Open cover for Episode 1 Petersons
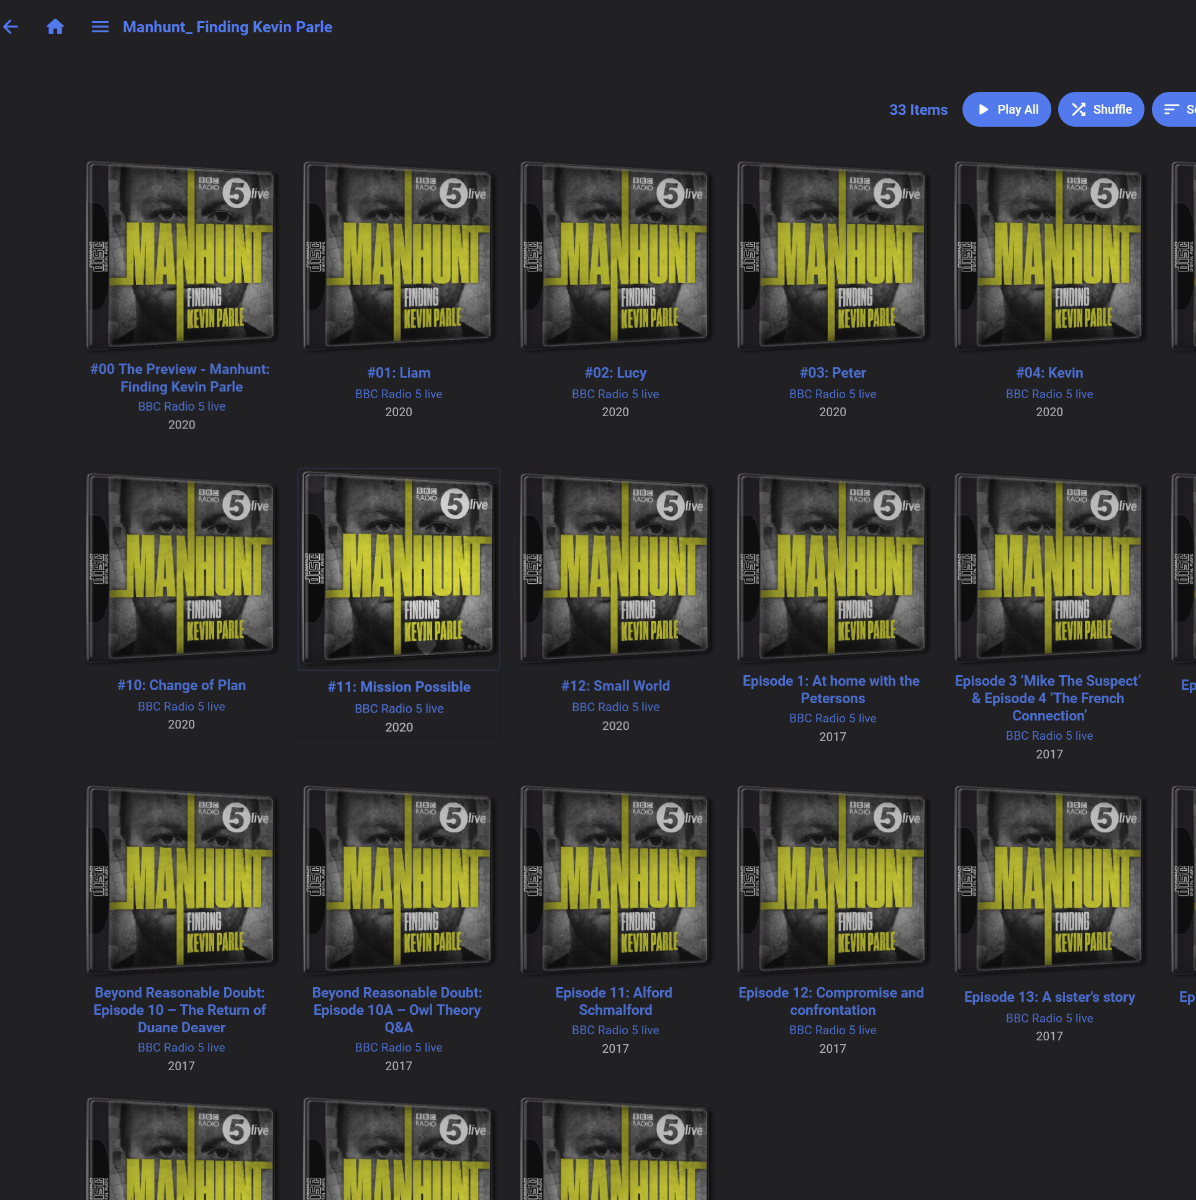 (x=832, y=567)
